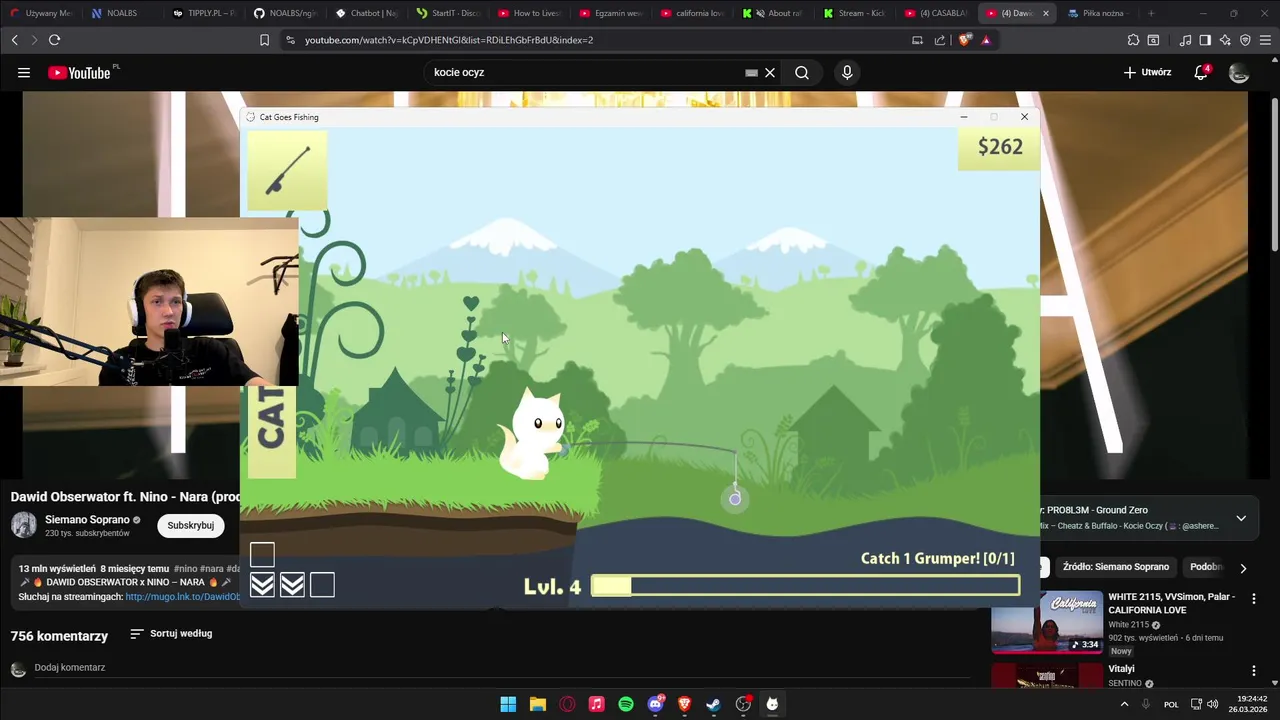Switch to the Chatbot browser tab
The height and width of the screenshot is (720, 1280).
click(x=368, y=13)
